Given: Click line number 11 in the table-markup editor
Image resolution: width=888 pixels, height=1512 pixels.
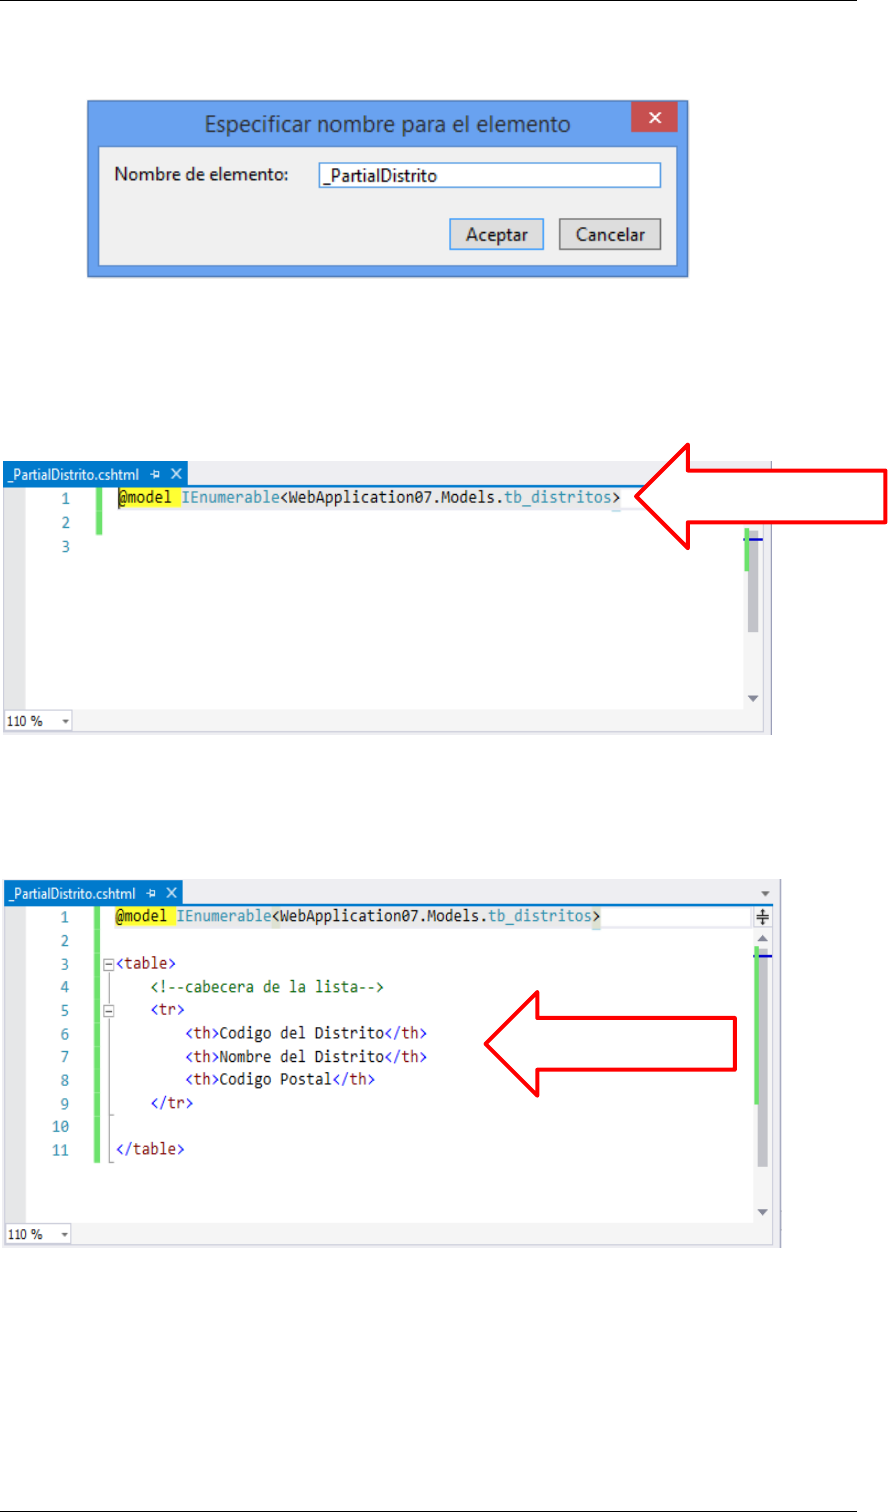Looking at the screenshot, I should (60, 1150).
